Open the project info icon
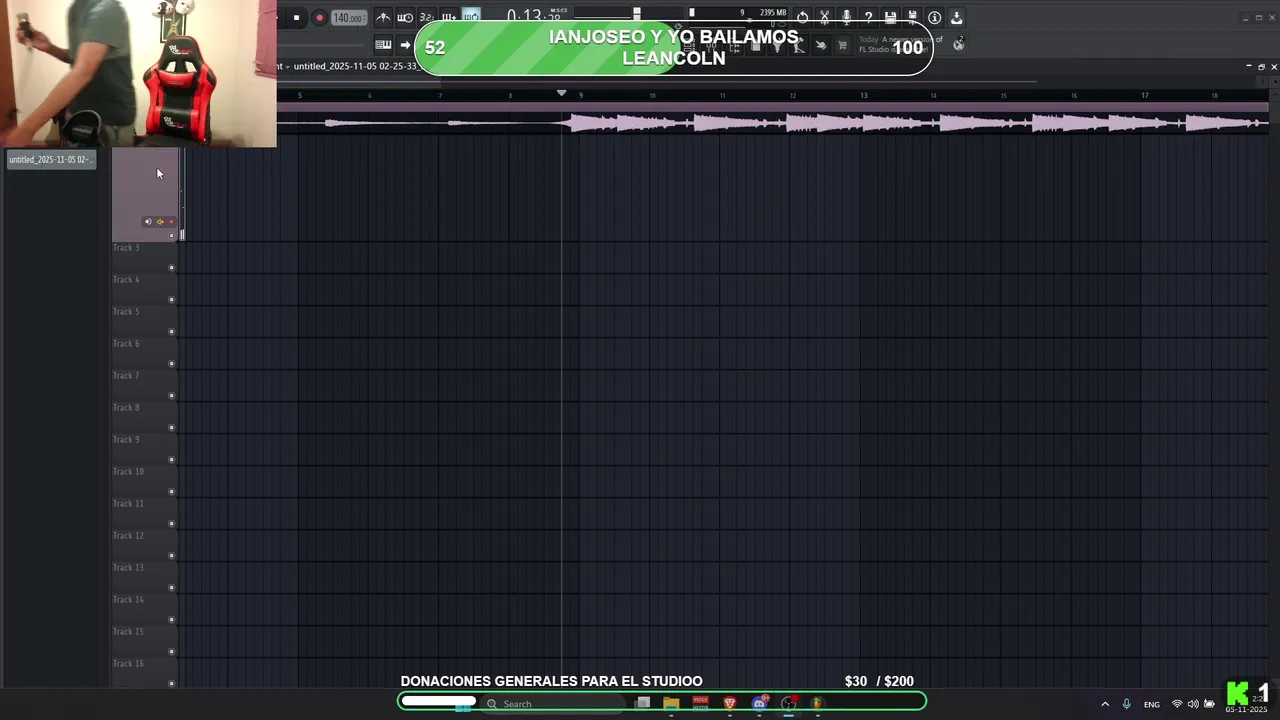 point(934,18)
